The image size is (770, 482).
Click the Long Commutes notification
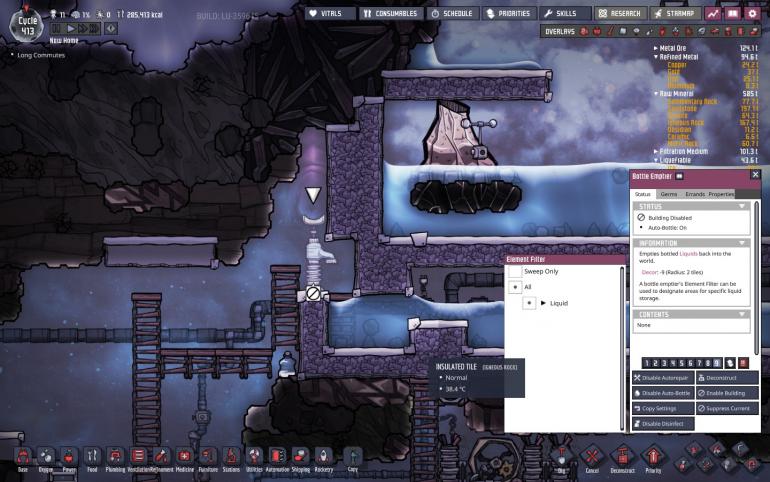click(41, 55)
